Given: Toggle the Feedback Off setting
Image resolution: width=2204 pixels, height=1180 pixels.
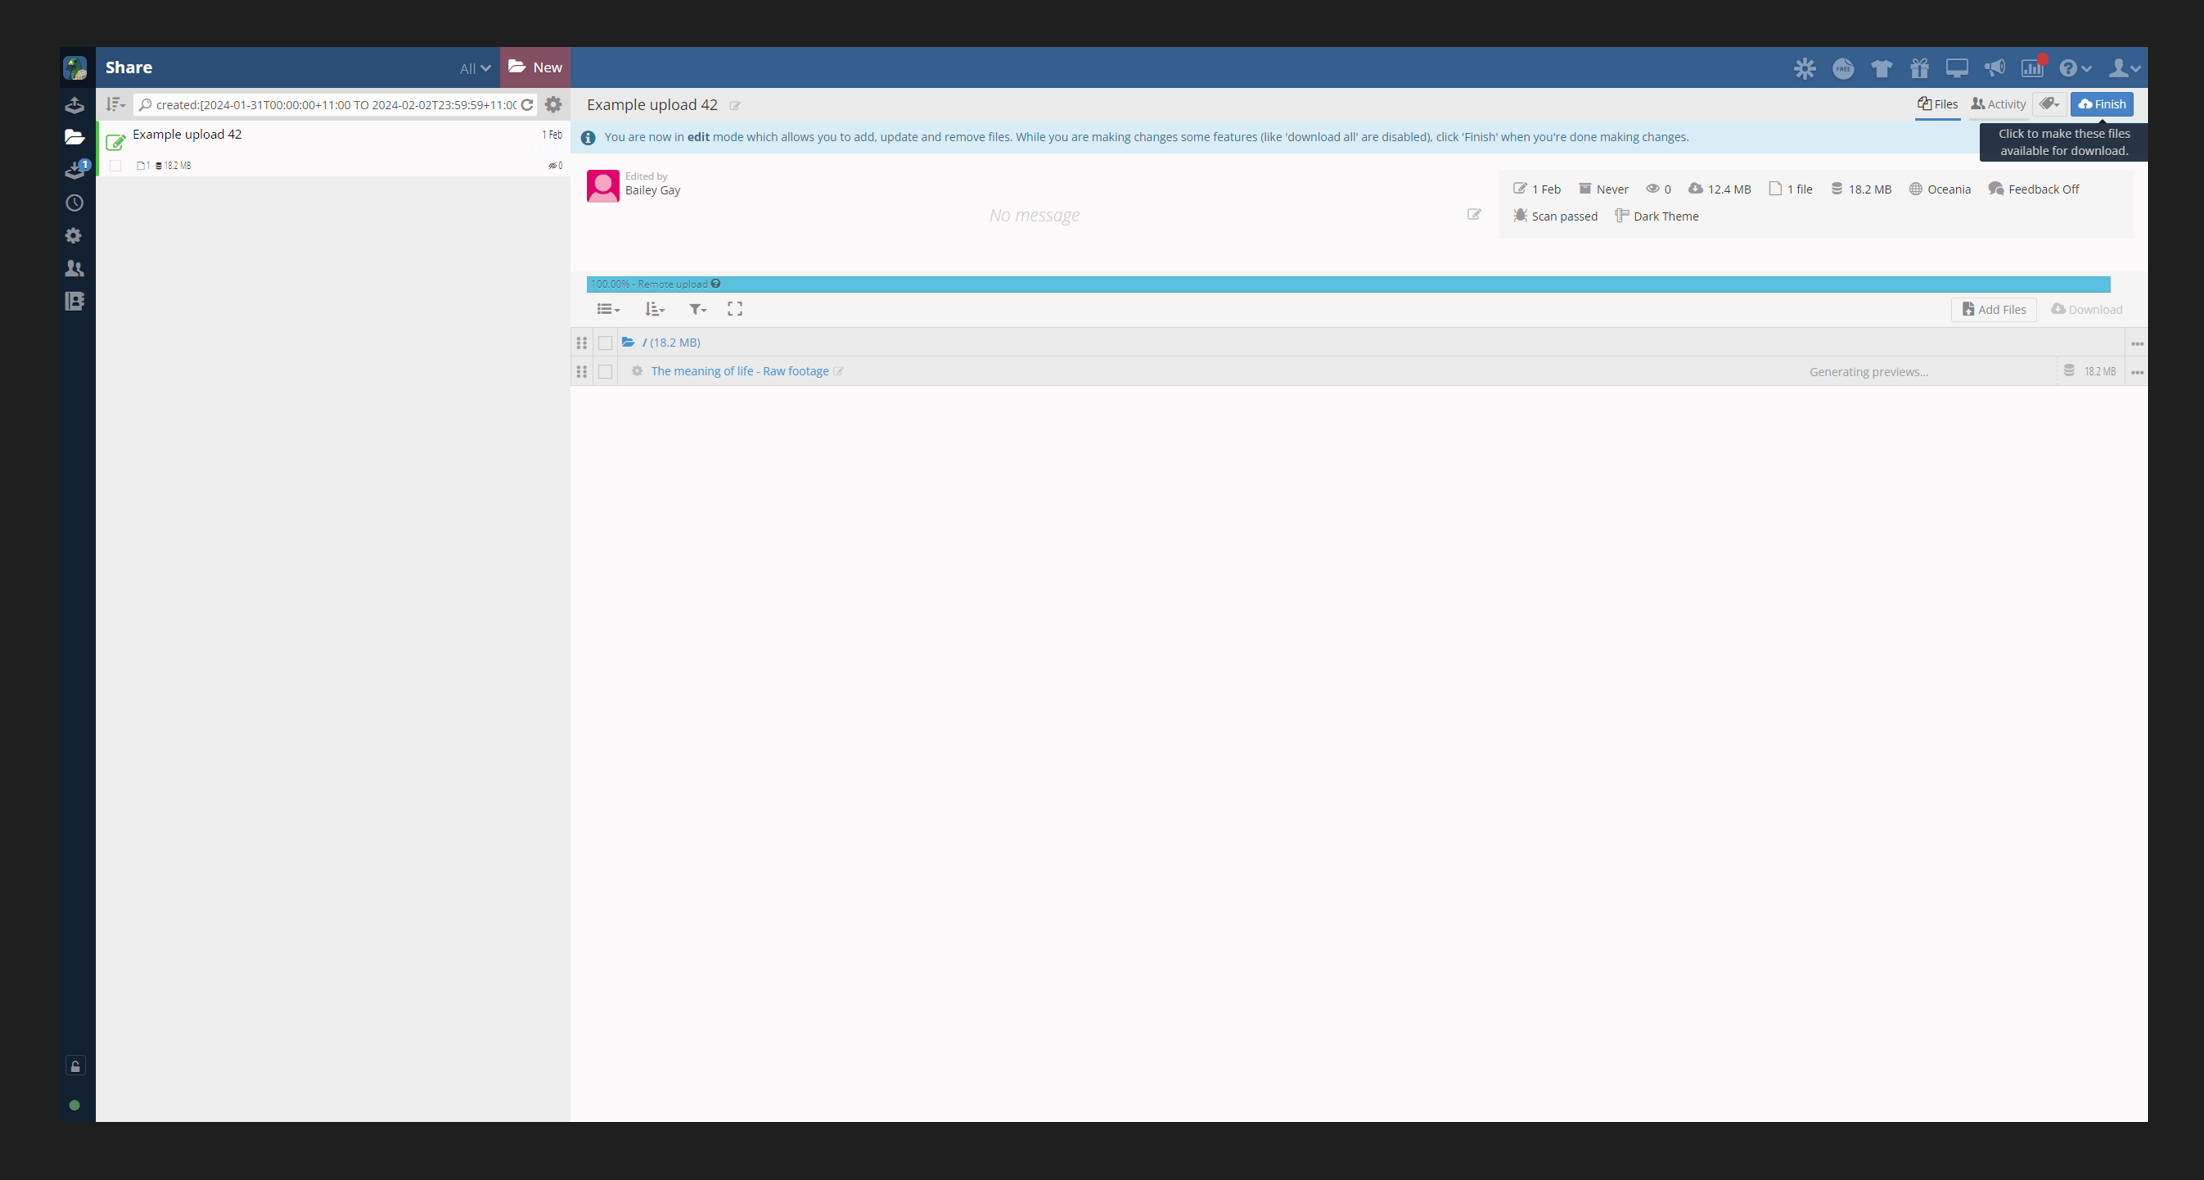Looking at the screenshot, I should [x=2034, y=189].
